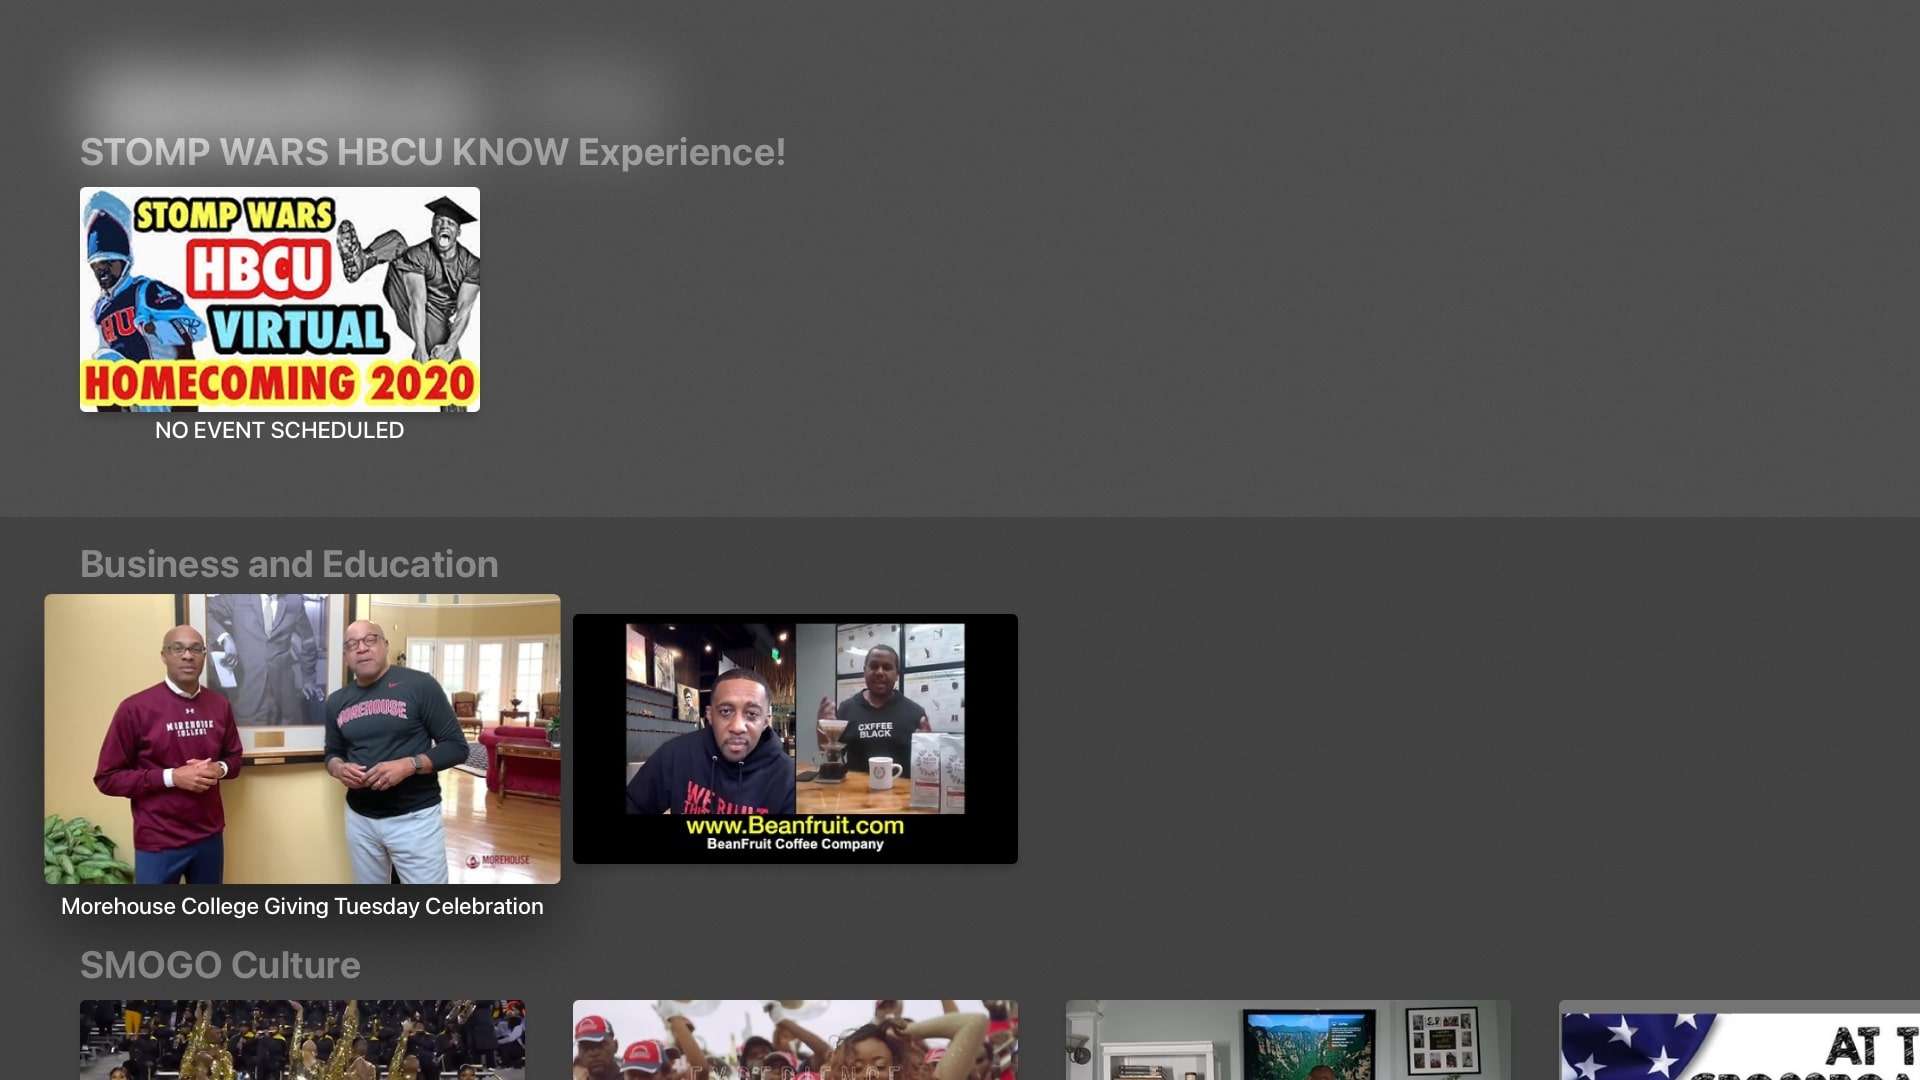Open the marching band dancers video under SMOGO Culture

click(x=302, y=1040)
